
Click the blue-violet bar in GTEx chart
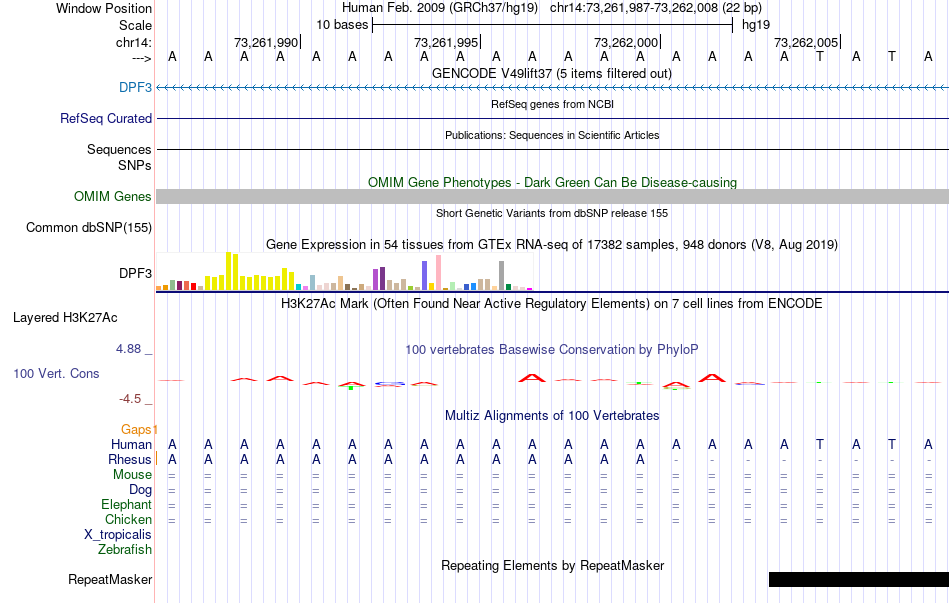[425, 276]
